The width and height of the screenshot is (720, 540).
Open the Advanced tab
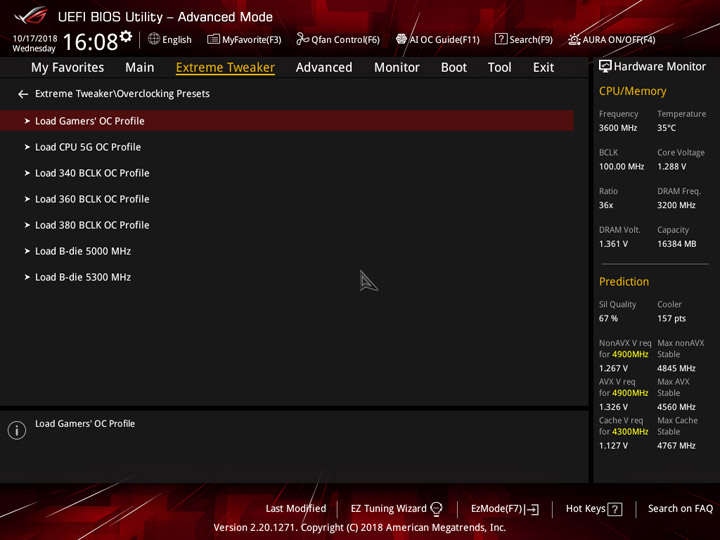(x=324, y=68)
